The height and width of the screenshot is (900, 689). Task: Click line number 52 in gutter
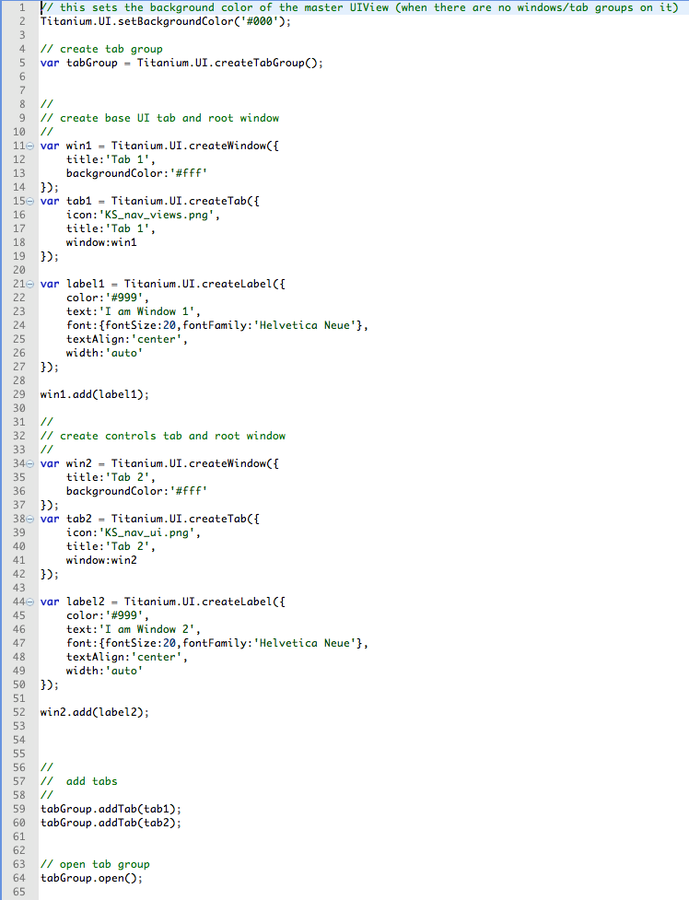click(x=19, y=712)
